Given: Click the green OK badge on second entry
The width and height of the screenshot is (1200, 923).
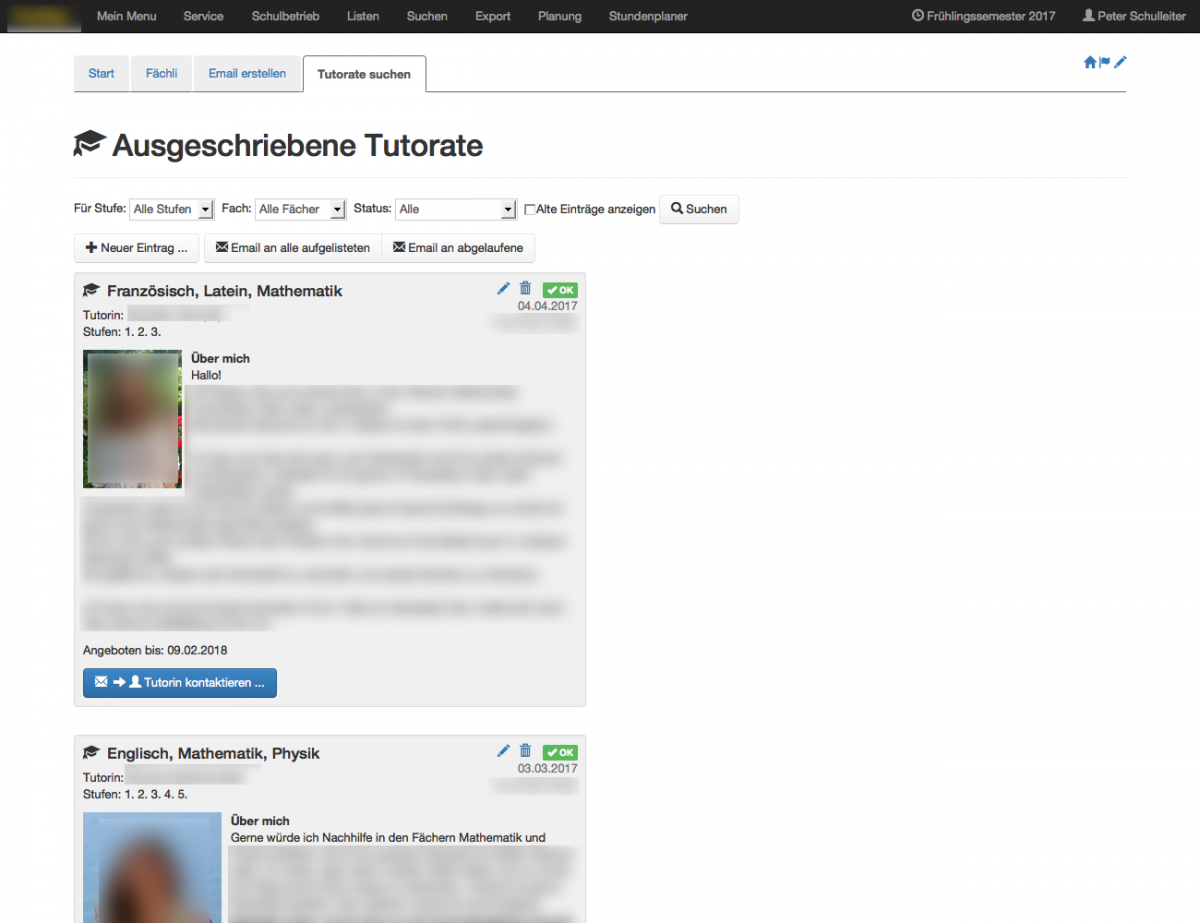Looking at the screenshot, I should (560, 752).
